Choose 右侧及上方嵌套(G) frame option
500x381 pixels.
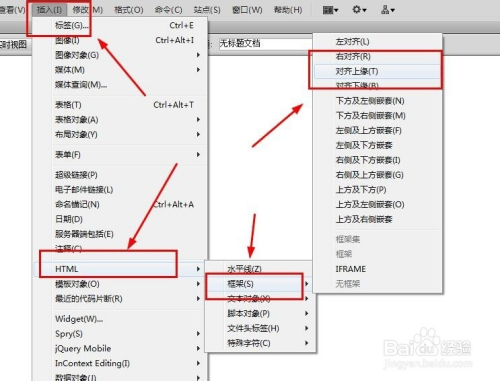click(x=377, y=175)
